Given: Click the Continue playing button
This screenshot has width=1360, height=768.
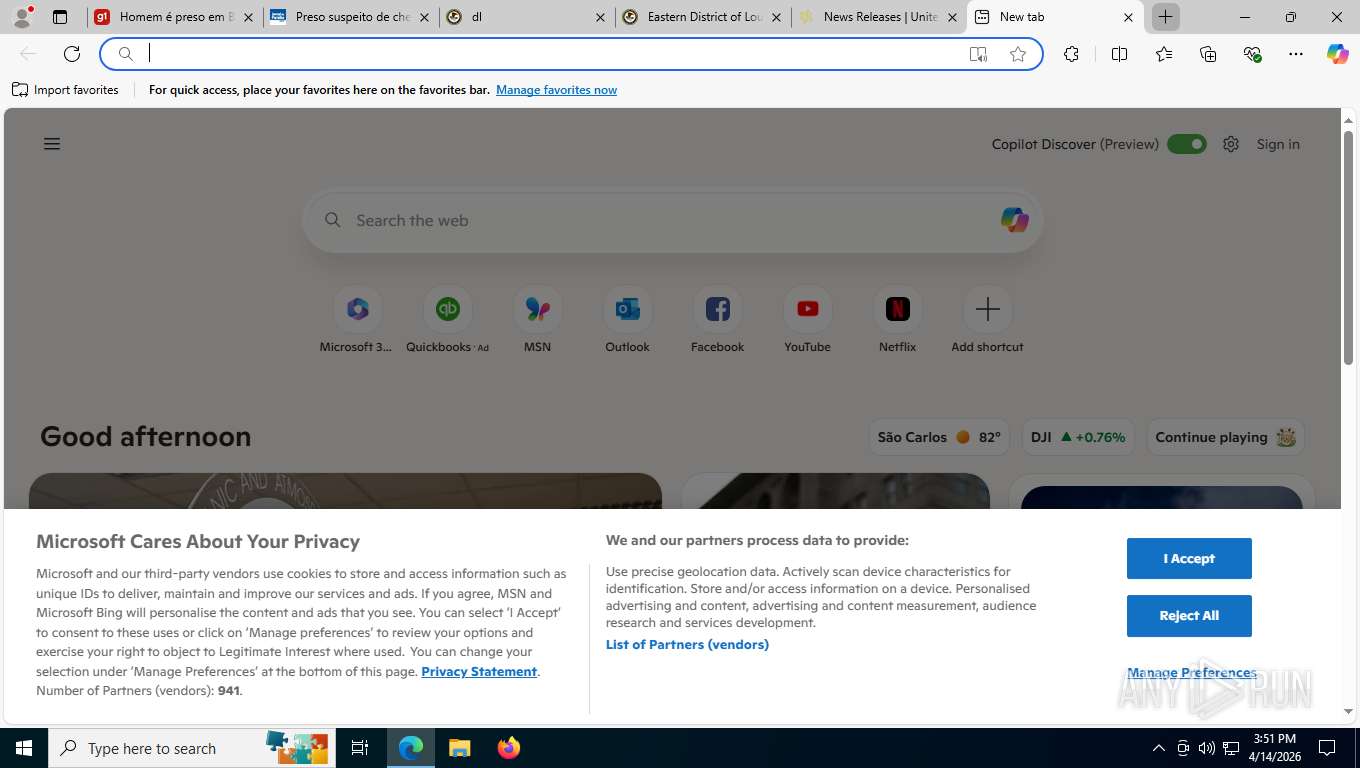Looking at the screenshot, I should point(1225,437).
